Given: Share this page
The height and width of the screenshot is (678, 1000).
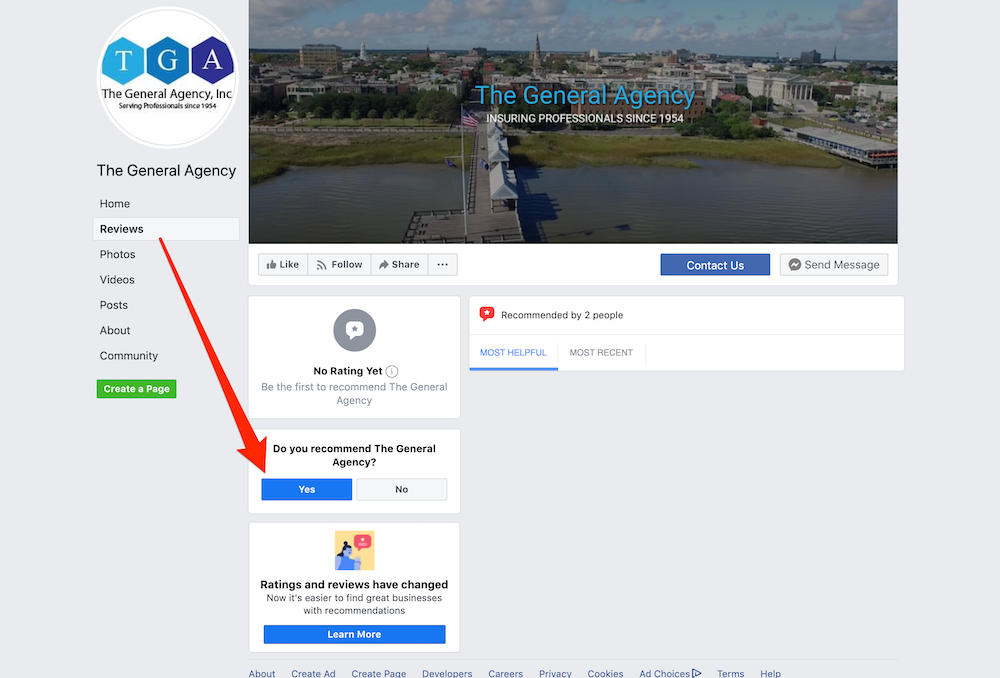Looking at the screenshot, I should coord(399,265).
